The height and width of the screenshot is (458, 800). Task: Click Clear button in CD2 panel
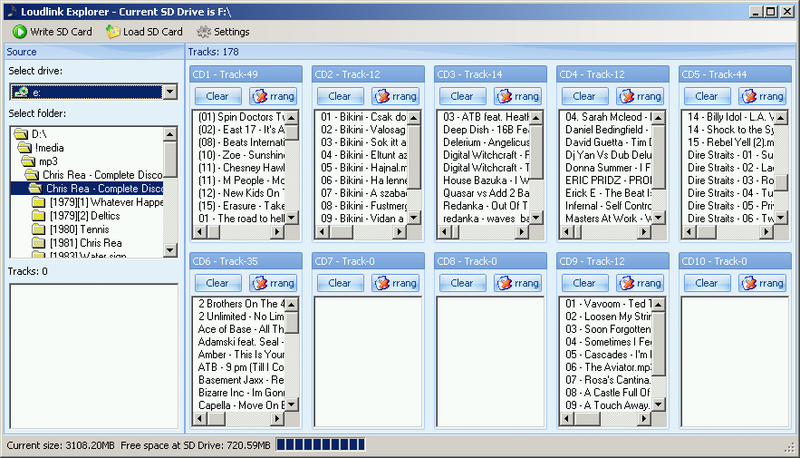[x=339, y=96]
